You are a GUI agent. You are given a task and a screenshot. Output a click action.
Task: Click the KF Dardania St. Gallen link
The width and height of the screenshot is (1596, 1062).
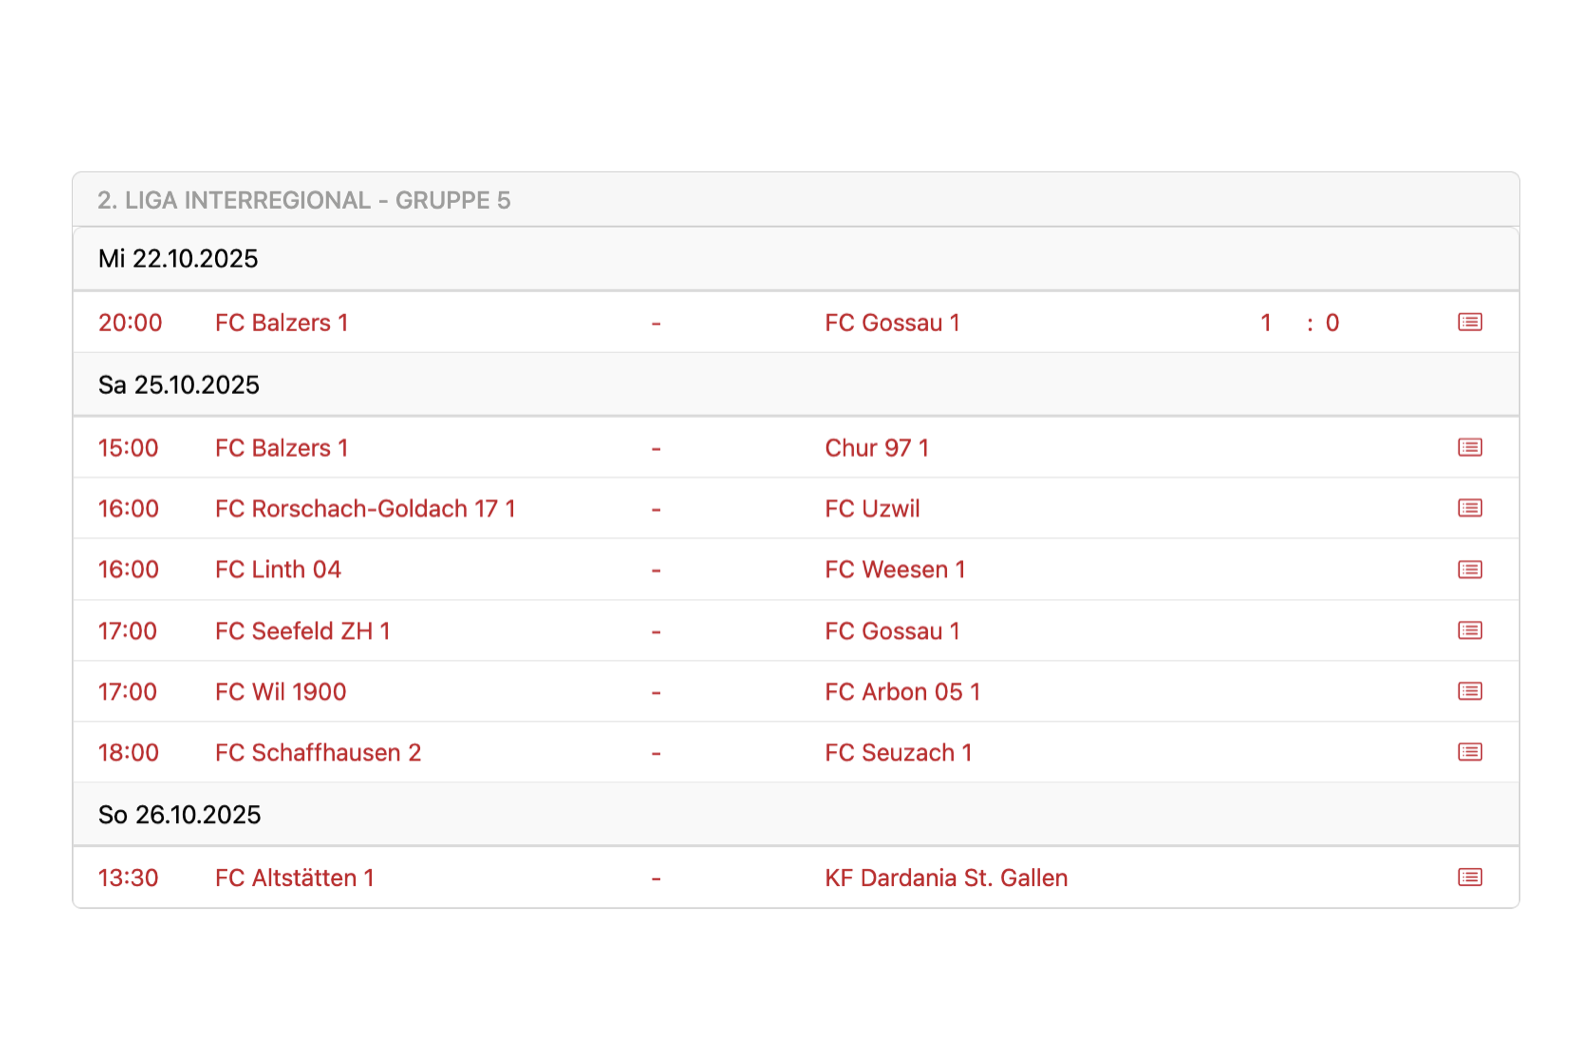946,878
